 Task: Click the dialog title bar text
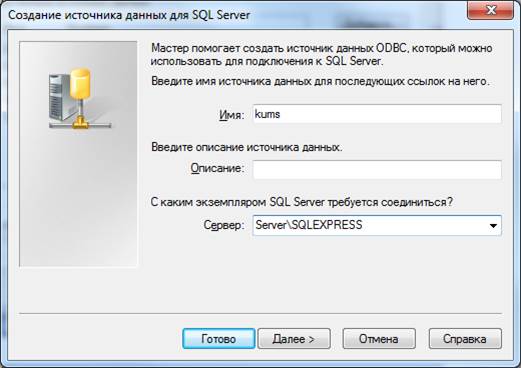coord(129,15)
